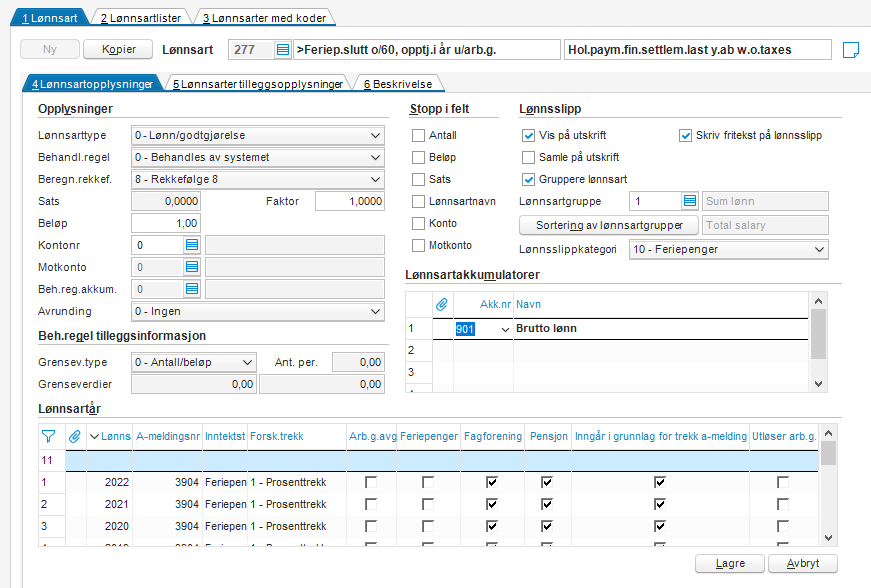This screenshot has width=871, height=588.
Task: Open the 6 Beskrivelse tab
Action: coord(398,84)
